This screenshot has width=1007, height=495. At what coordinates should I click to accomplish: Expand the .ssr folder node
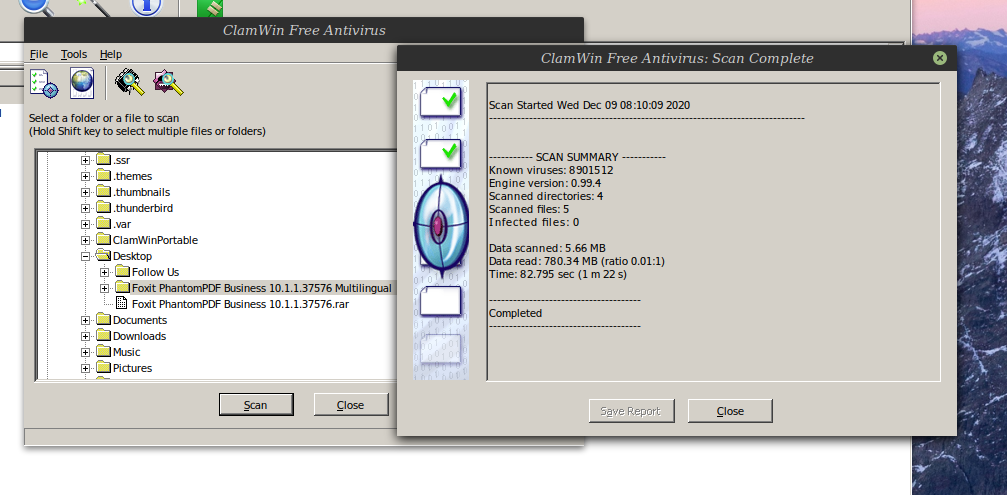(85, 160)
